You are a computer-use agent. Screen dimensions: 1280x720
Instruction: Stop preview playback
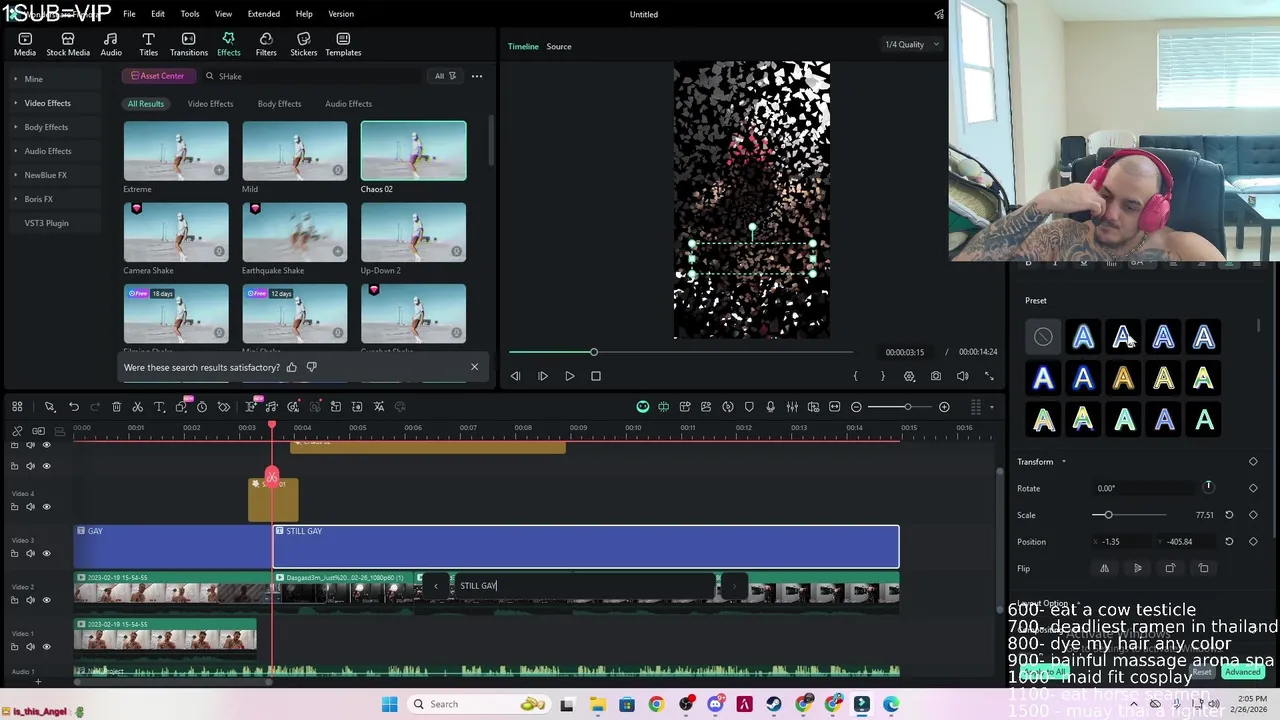596,376
